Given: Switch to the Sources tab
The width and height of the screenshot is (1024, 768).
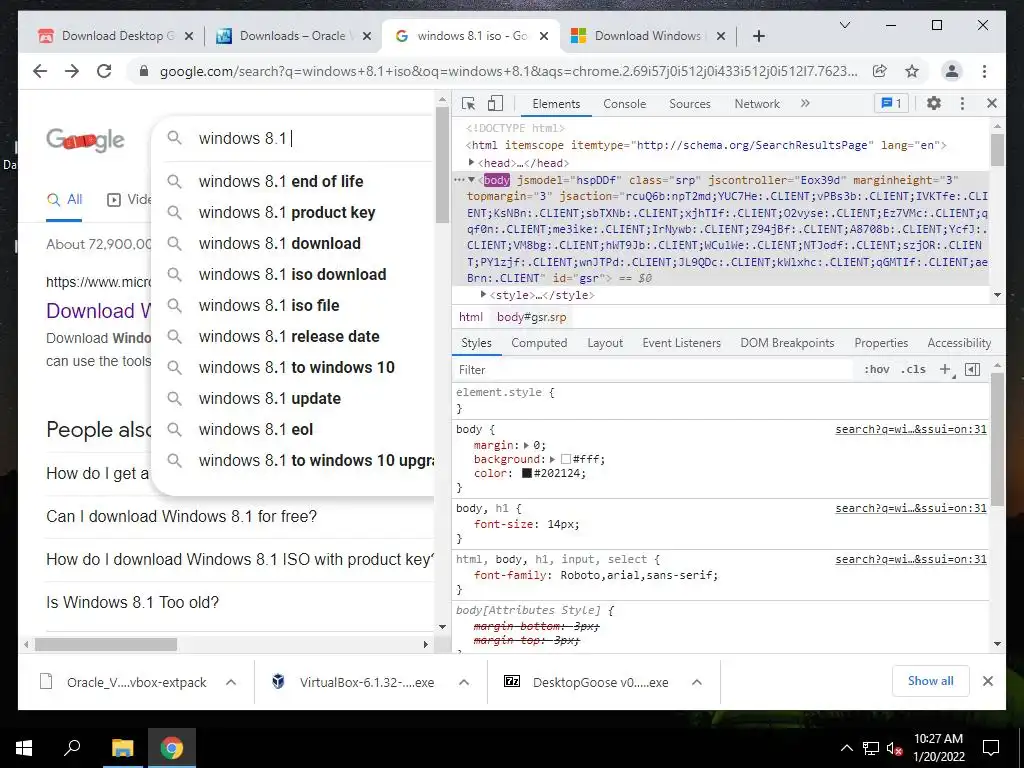Looking at the screenshot, I should coord(690,104).
